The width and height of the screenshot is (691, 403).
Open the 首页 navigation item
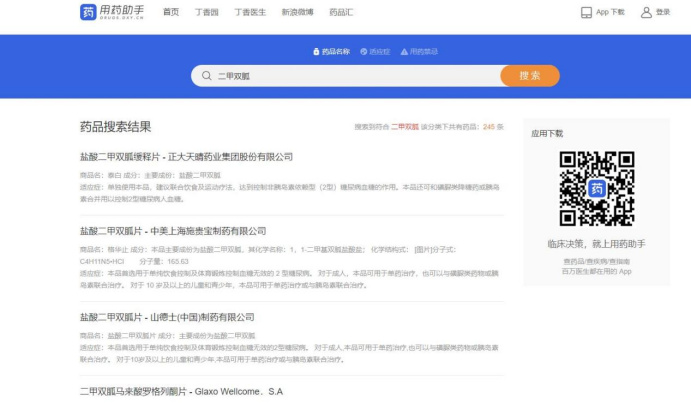[x=171, y=12]
